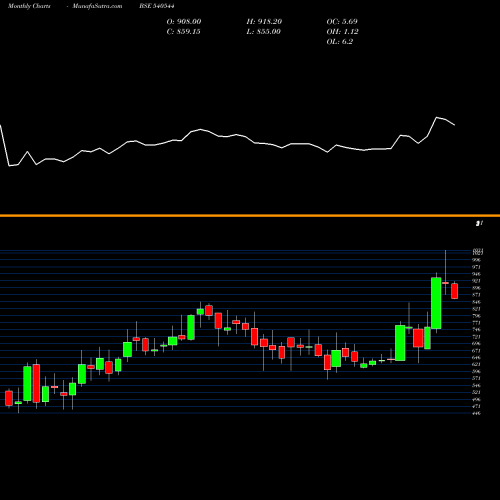This screenshot has height=500, width=500.
Task: Click the last red candle near 896
Action: (455, 291)
